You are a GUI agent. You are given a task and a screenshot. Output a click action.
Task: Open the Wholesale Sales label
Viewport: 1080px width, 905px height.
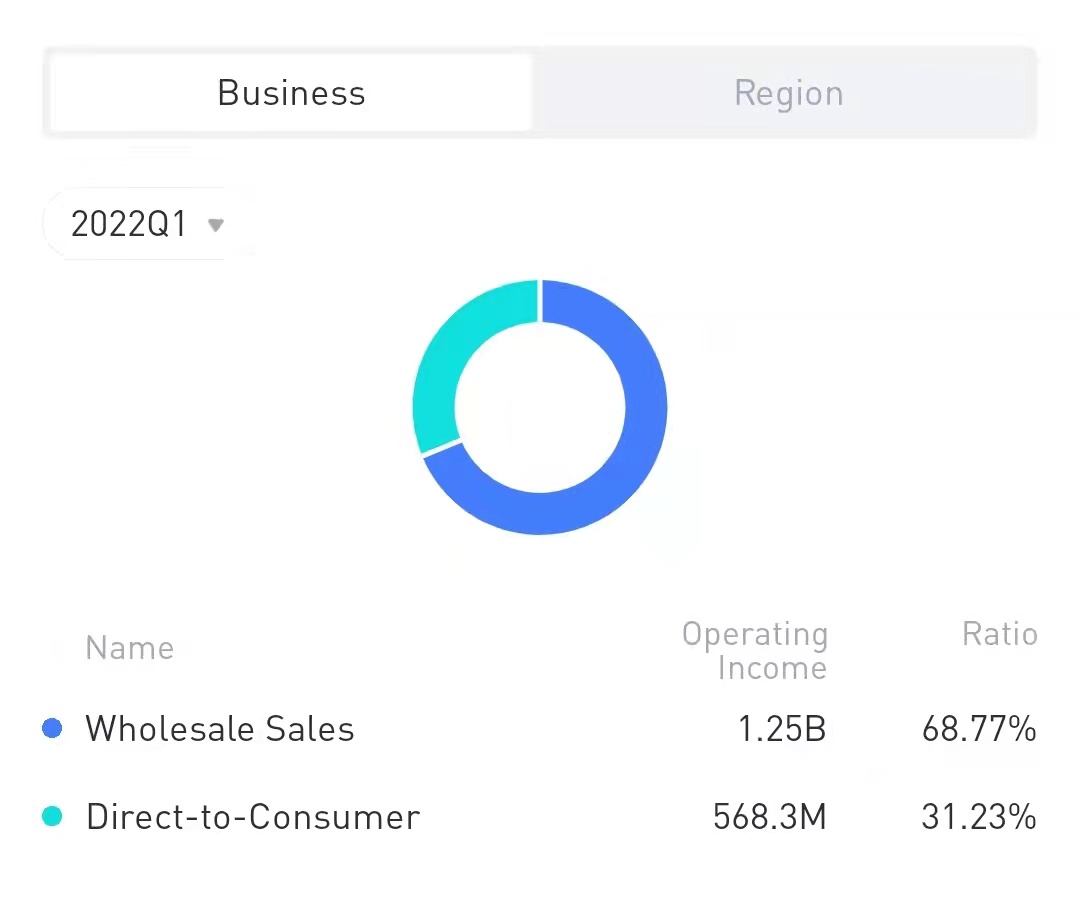pyautogui.click(x=220, y=729)
